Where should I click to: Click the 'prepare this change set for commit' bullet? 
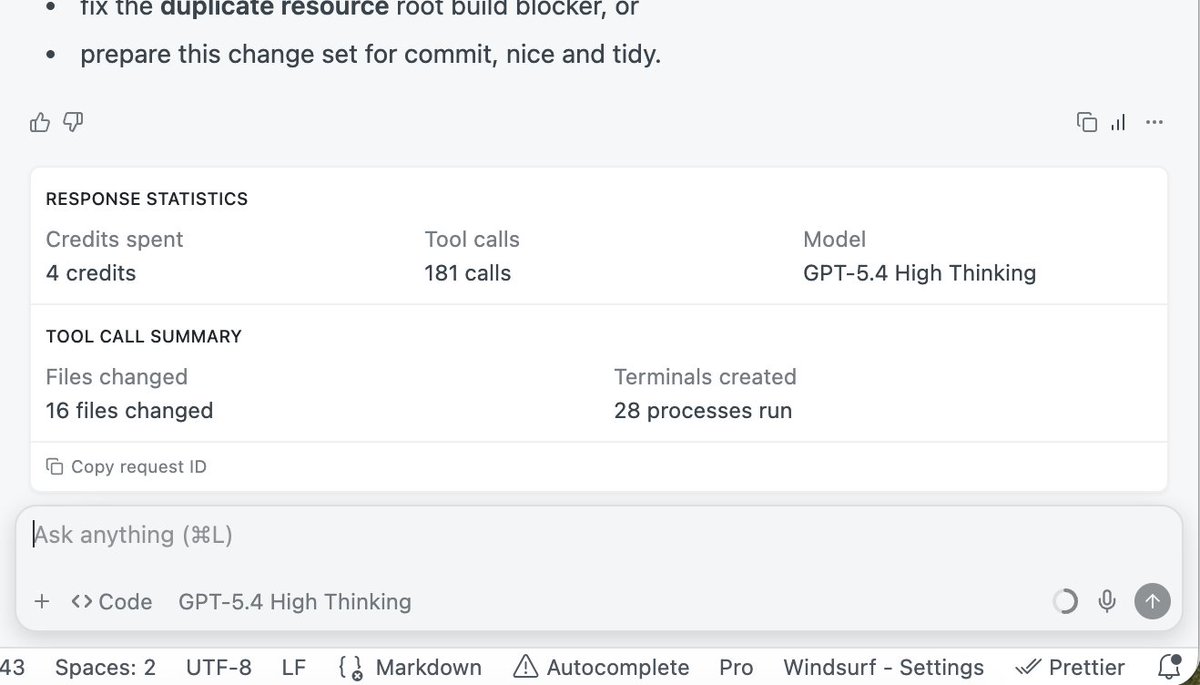click(x=371, y=54)
